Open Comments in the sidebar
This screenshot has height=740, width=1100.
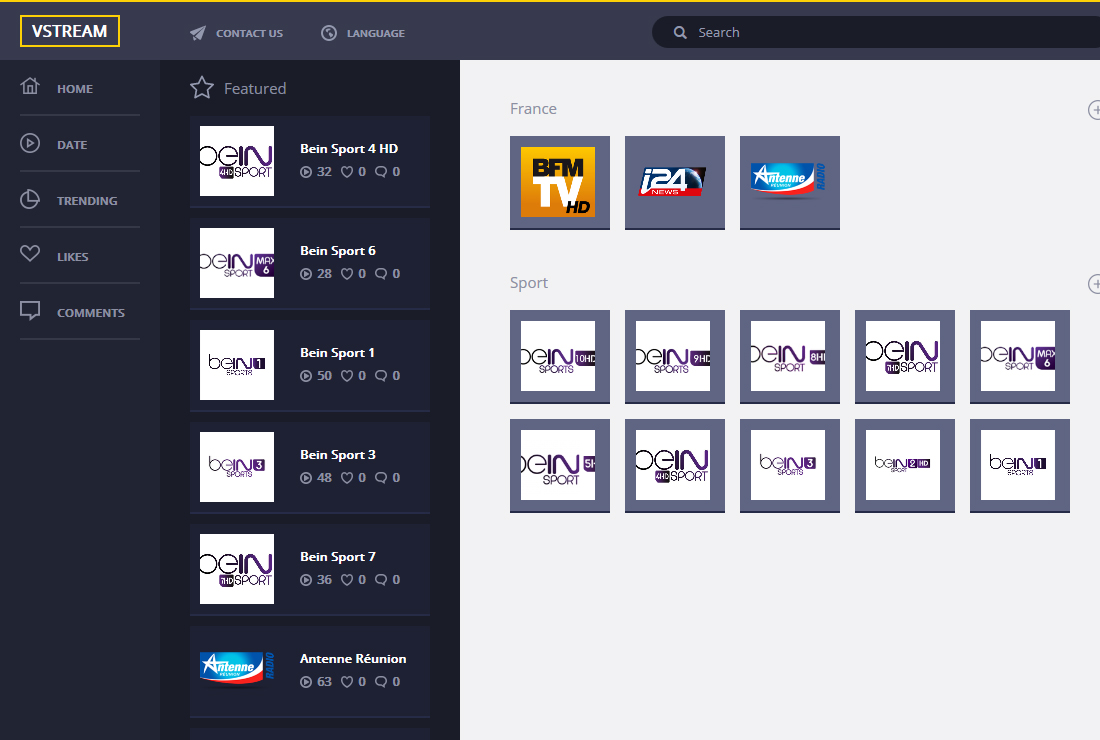pyautogui.click(x=91, y=314)
